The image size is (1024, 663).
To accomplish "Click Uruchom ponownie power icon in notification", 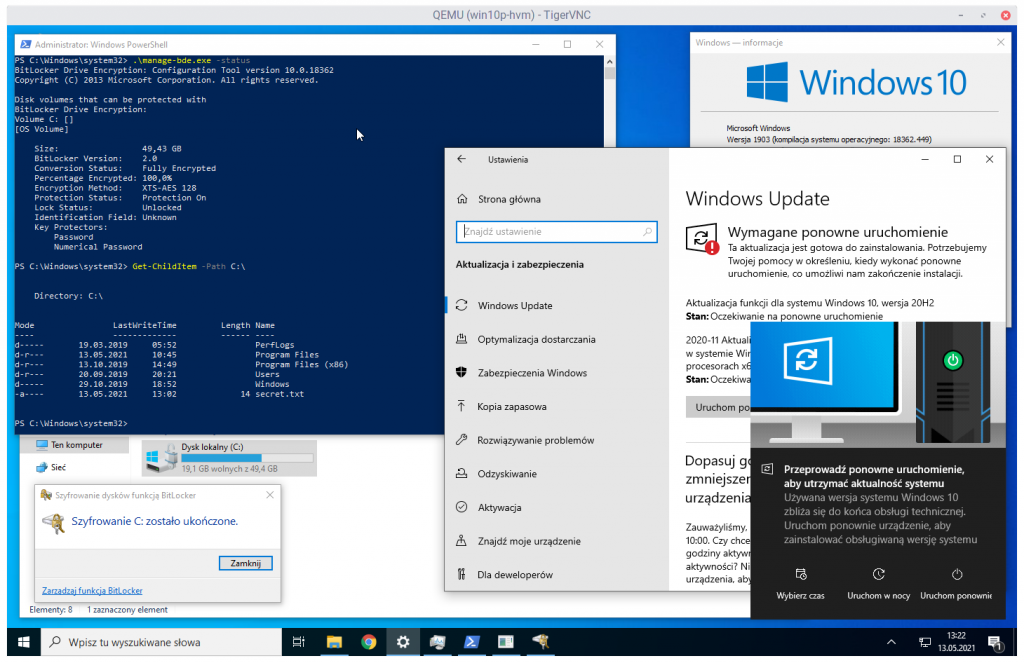I will [957, 575].
